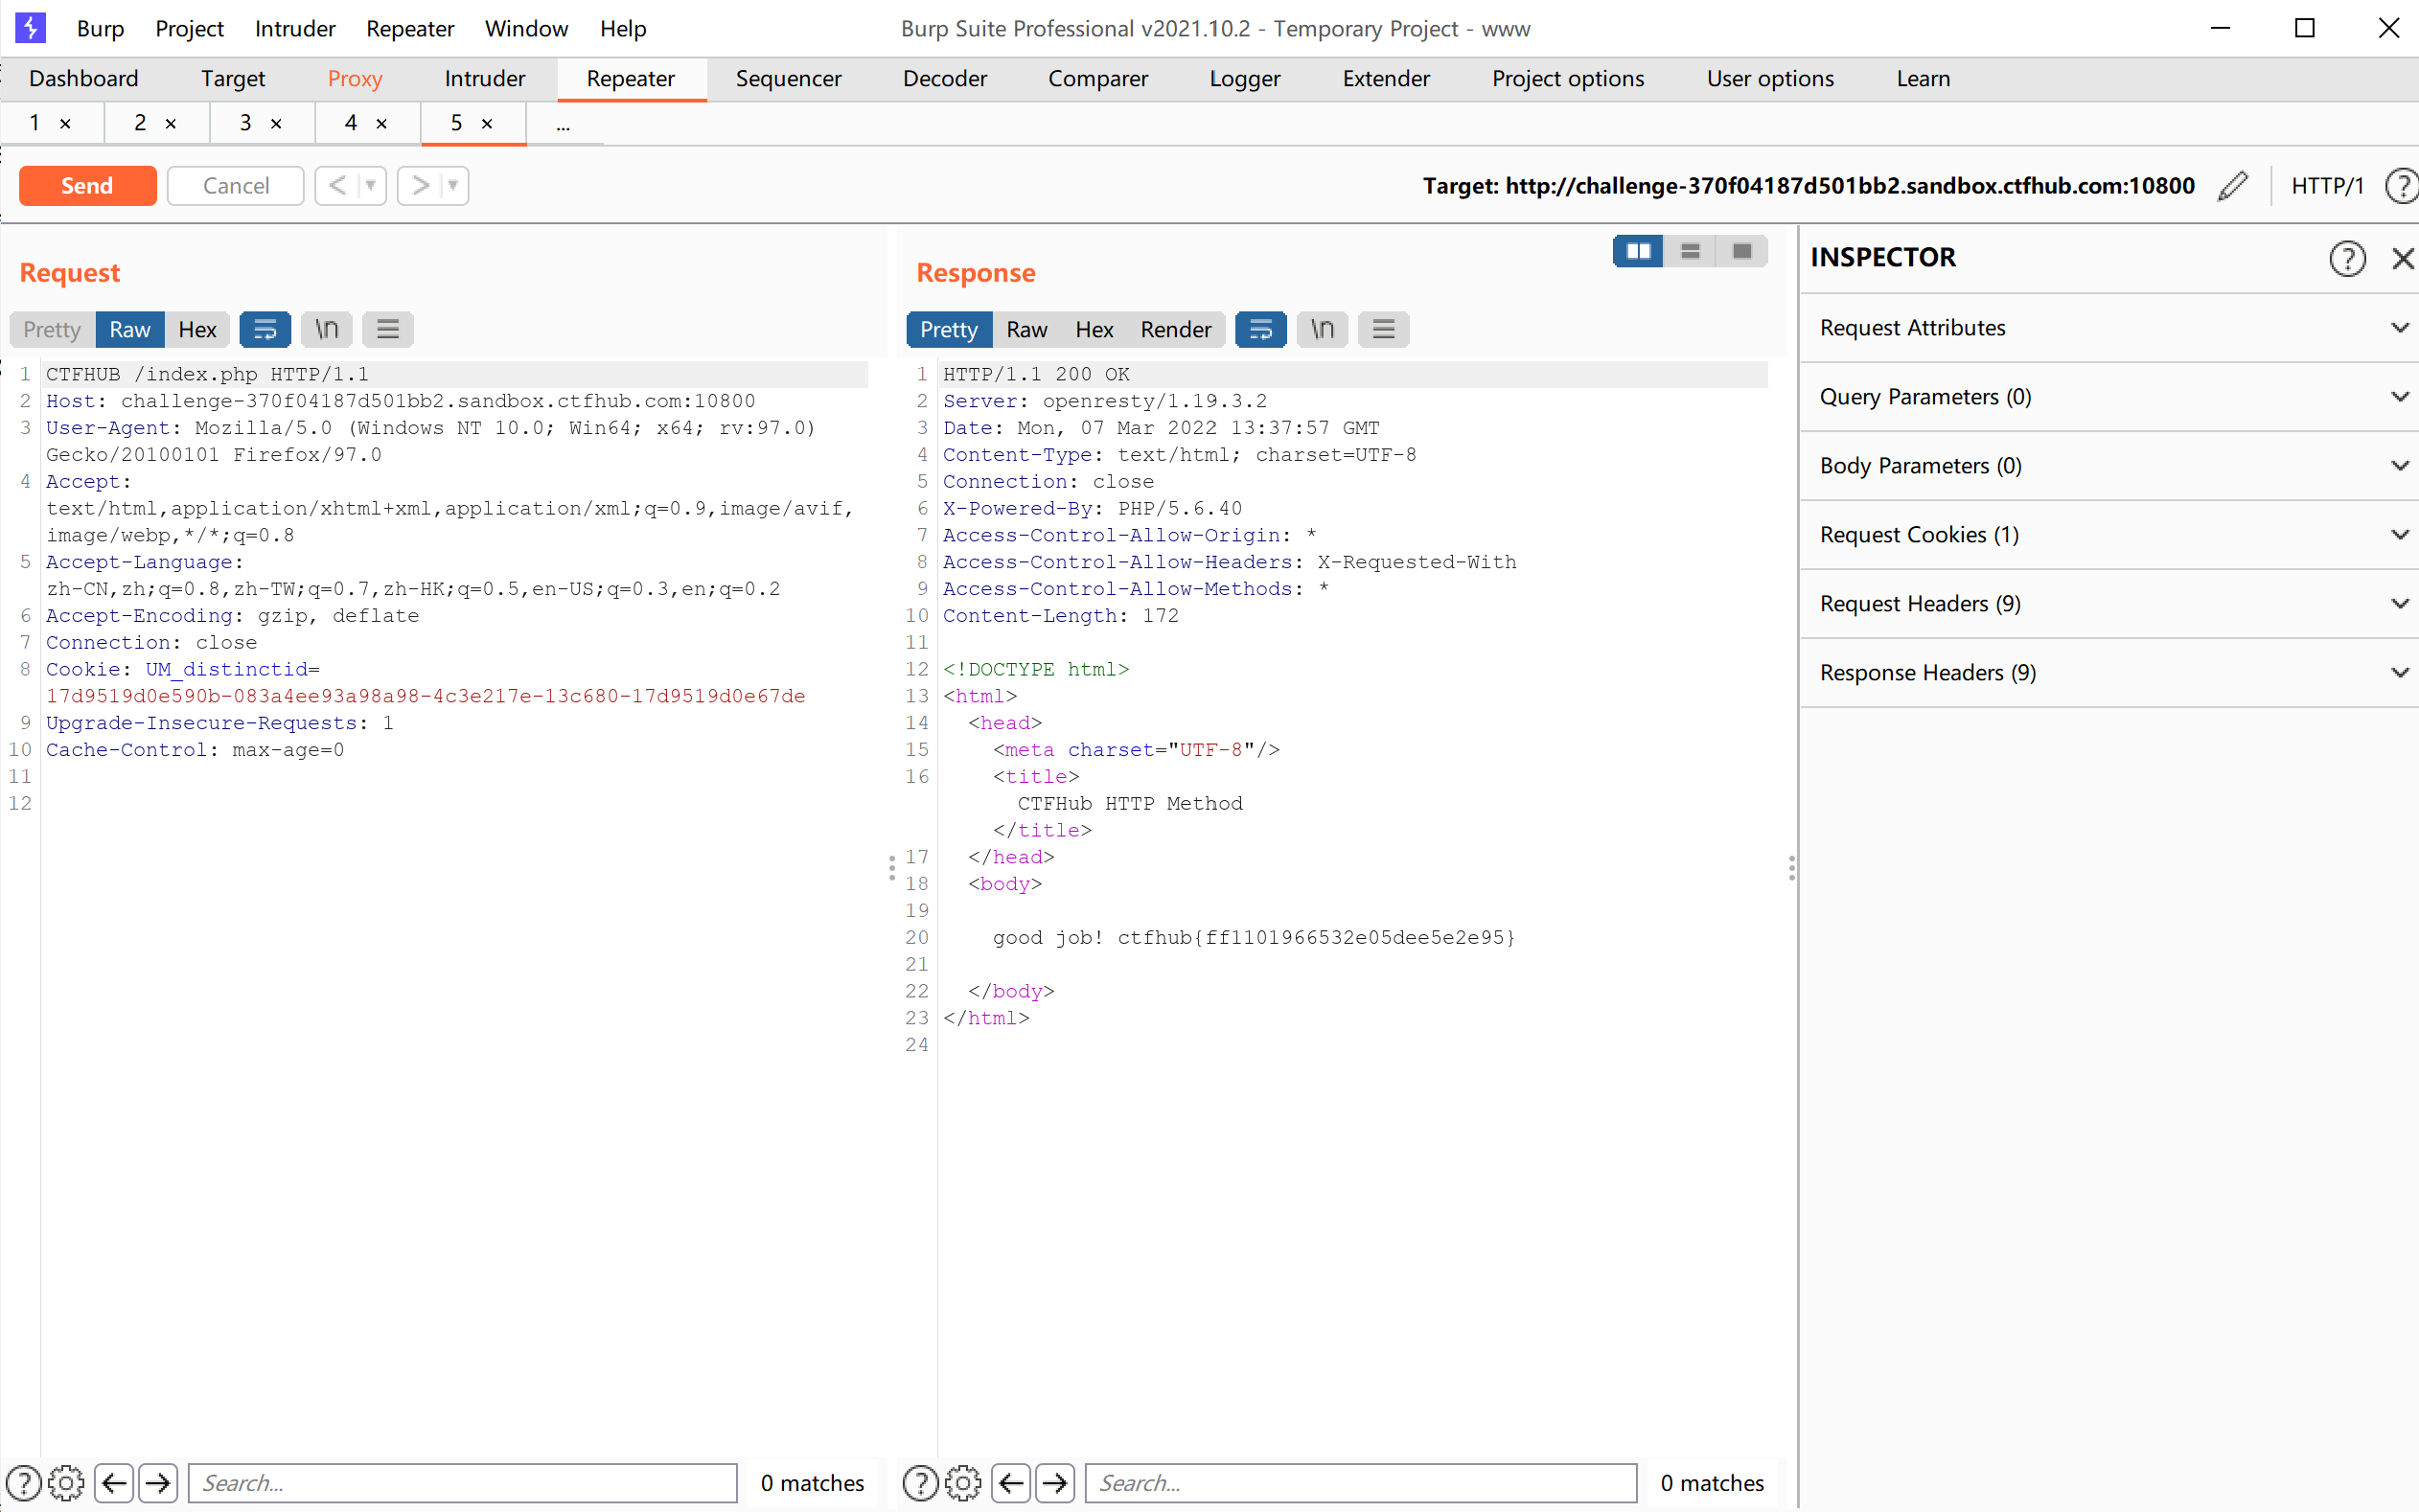
Task: Open the forward history dropdown arrow
Action: coord(453,186)
